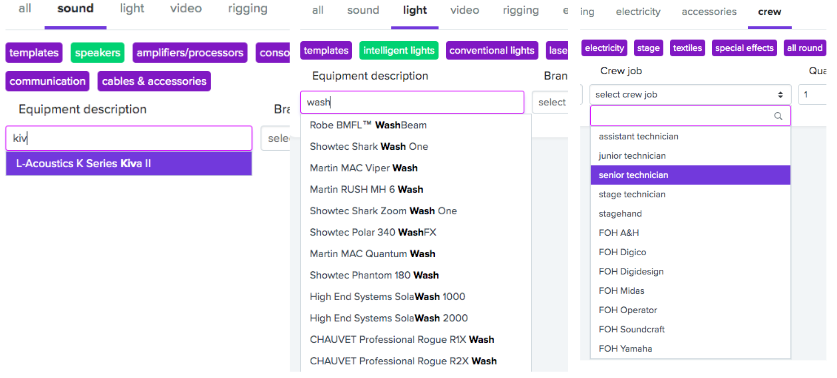837x378 pixels.
Task: Go to the electricity tab
Action: tap(638, 12)
